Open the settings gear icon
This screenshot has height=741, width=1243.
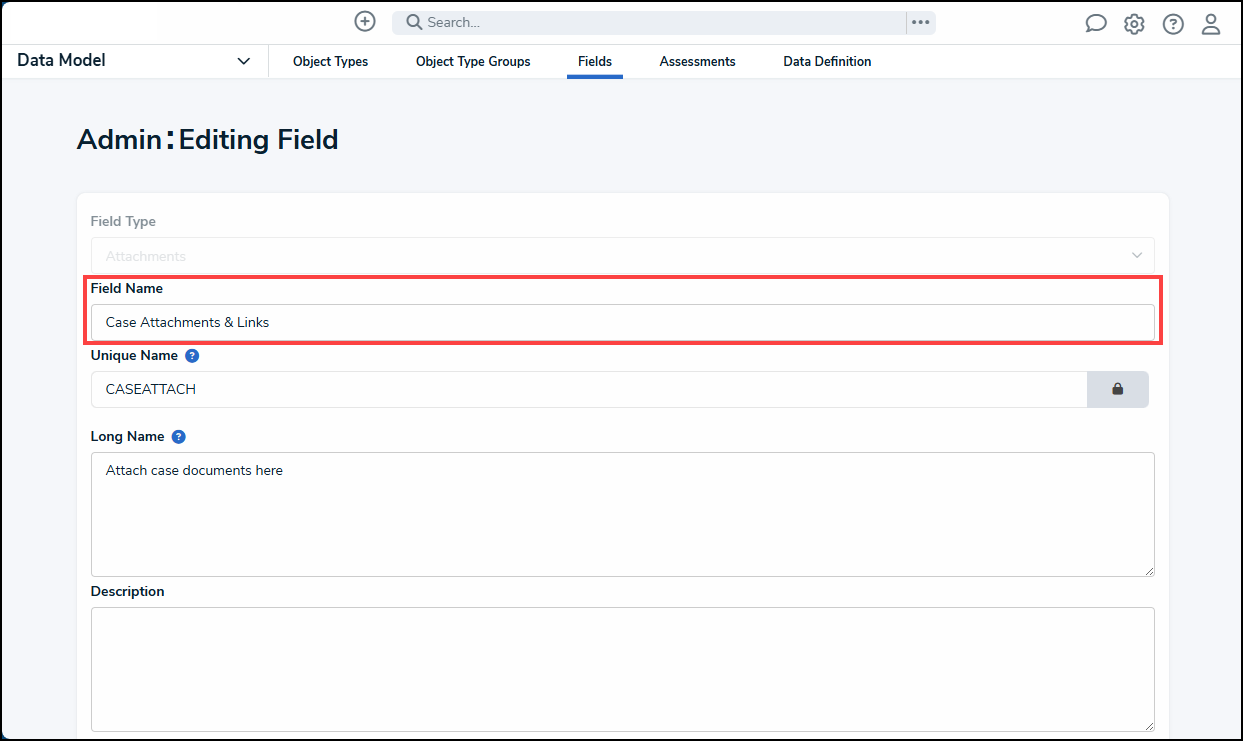(x=1134, y=22)
